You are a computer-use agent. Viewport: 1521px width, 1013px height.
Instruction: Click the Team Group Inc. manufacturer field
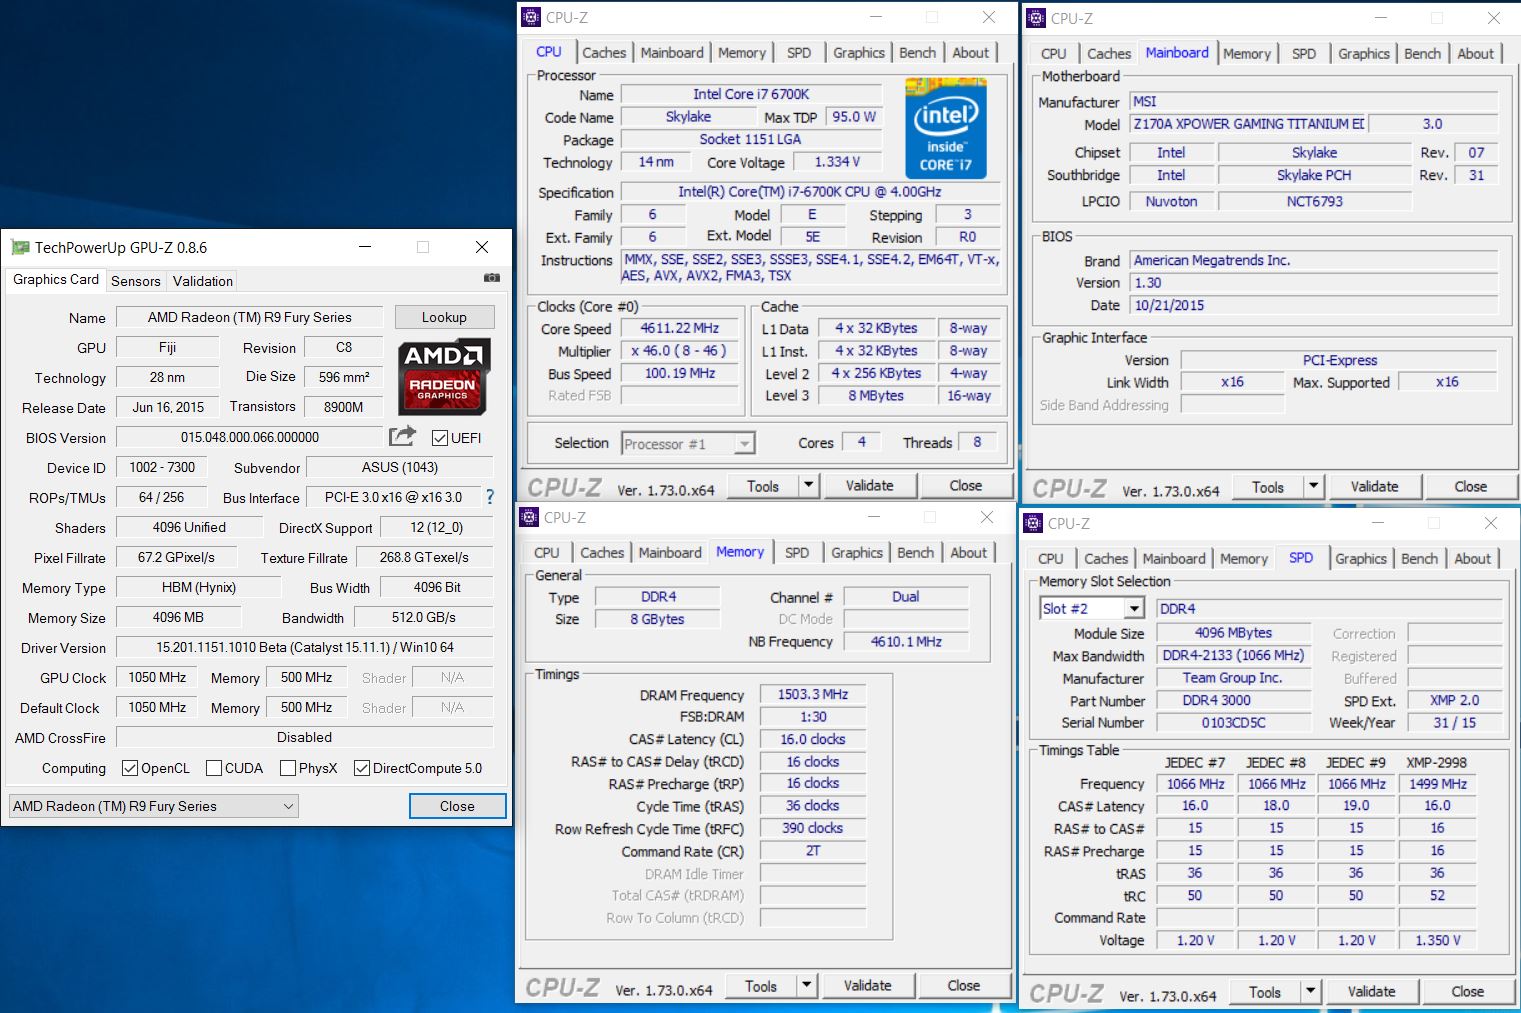1233,677
